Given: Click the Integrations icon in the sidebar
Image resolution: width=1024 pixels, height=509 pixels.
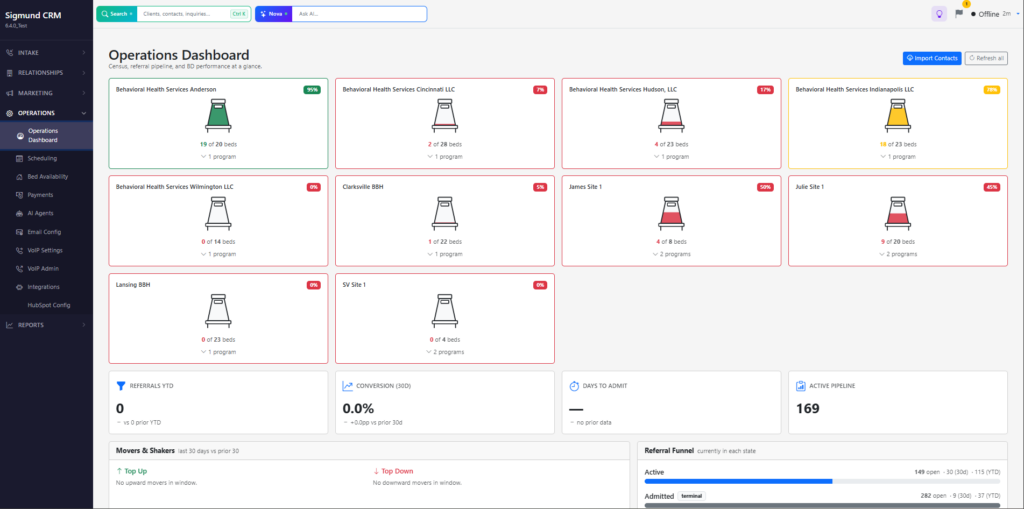Looking at the screenshot, I should pos(20,287).
